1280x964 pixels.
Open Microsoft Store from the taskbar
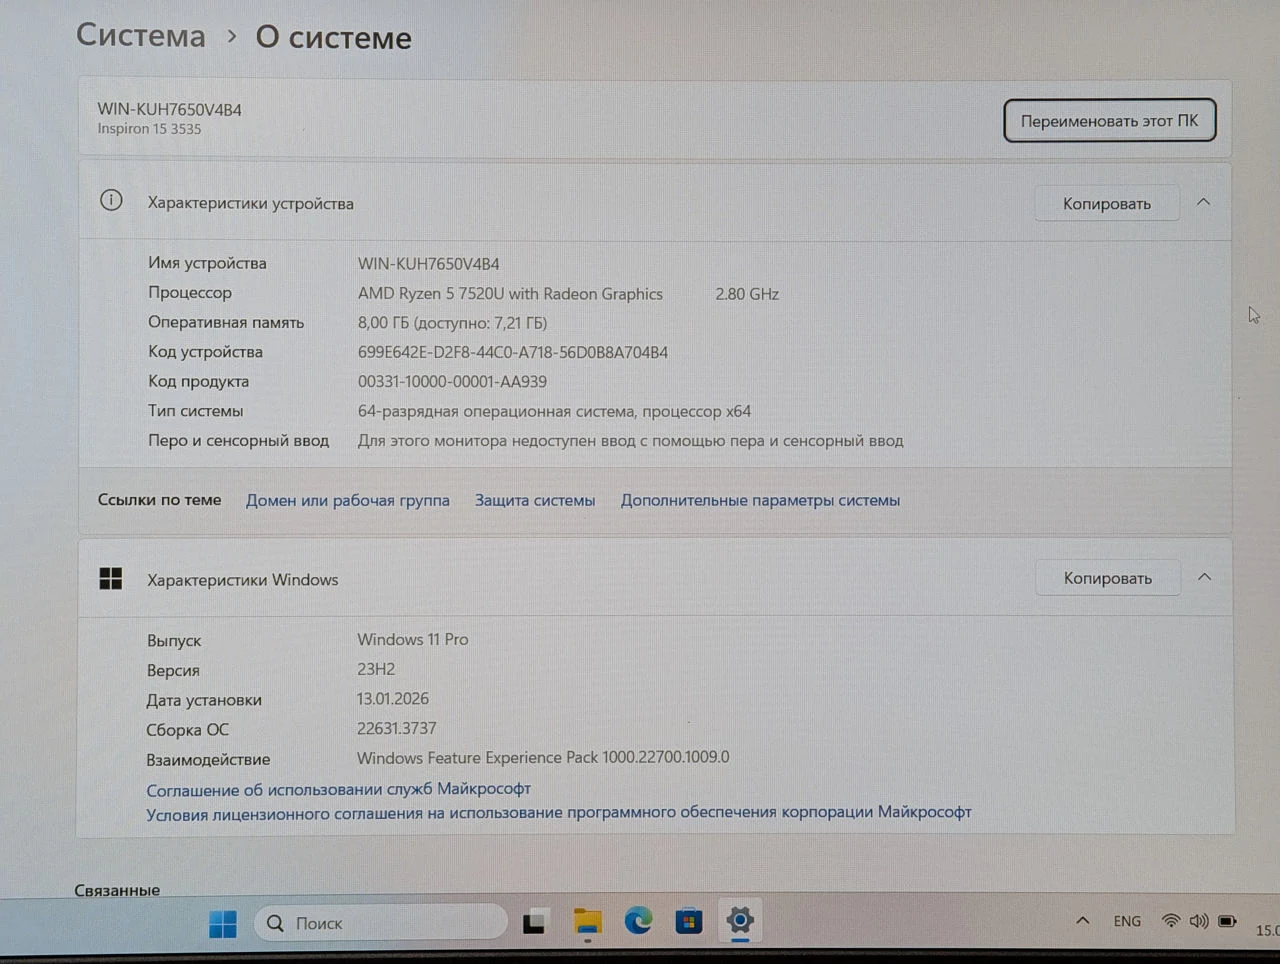tap(689, 921)
